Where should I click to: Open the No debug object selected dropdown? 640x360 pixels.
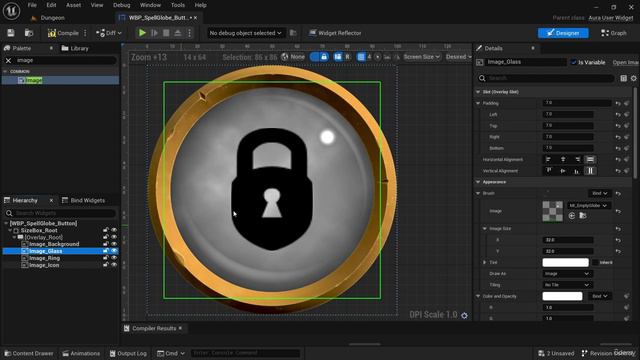coord(245,33)
